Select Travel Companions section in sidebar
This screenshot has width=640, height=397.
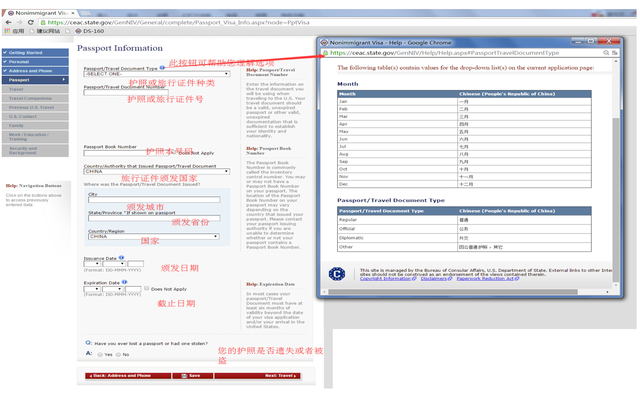[x=35, y=98]
